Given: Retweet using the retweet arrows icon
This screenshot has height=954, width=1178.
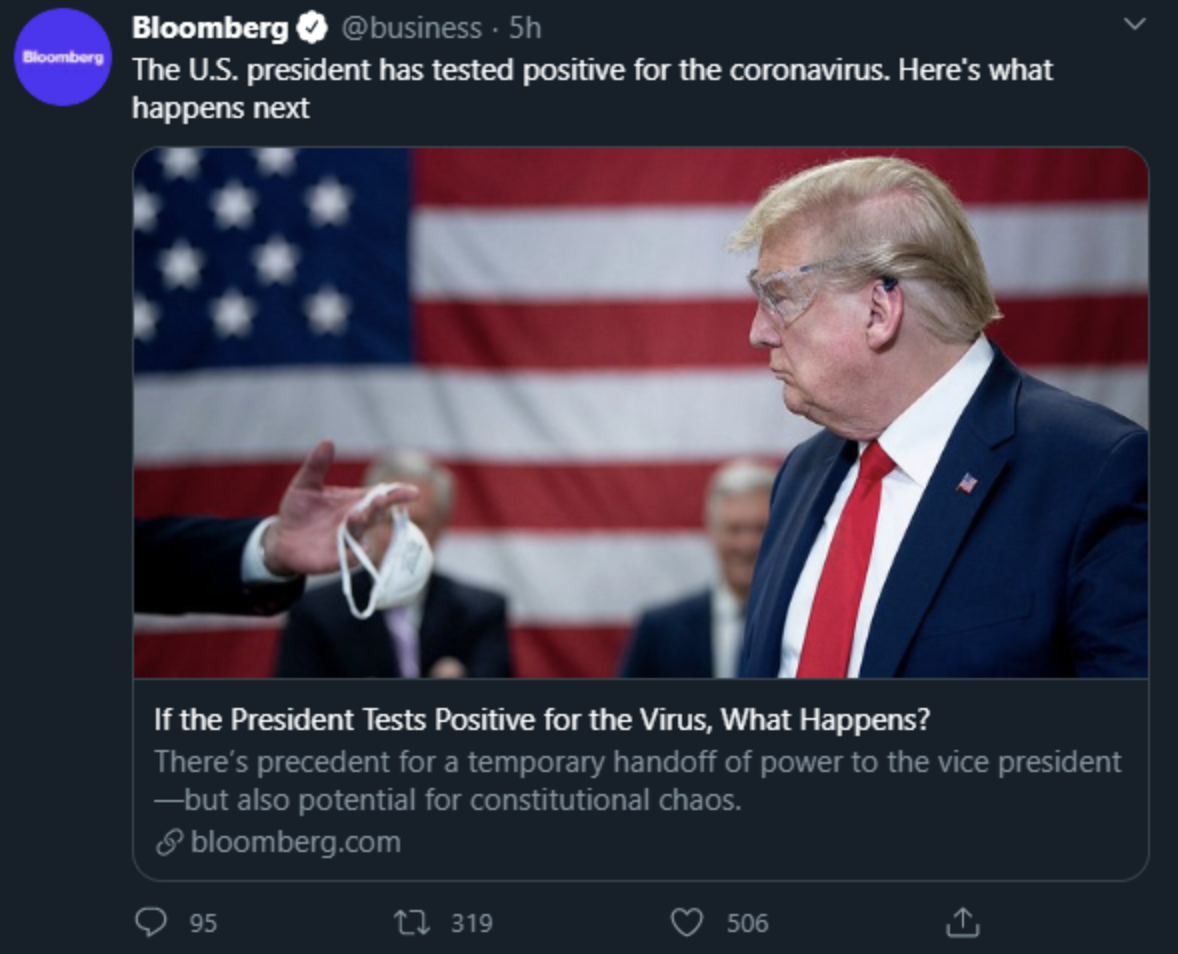Looking at the screenshot, I should pyautogui.click(x=412, y=921).
